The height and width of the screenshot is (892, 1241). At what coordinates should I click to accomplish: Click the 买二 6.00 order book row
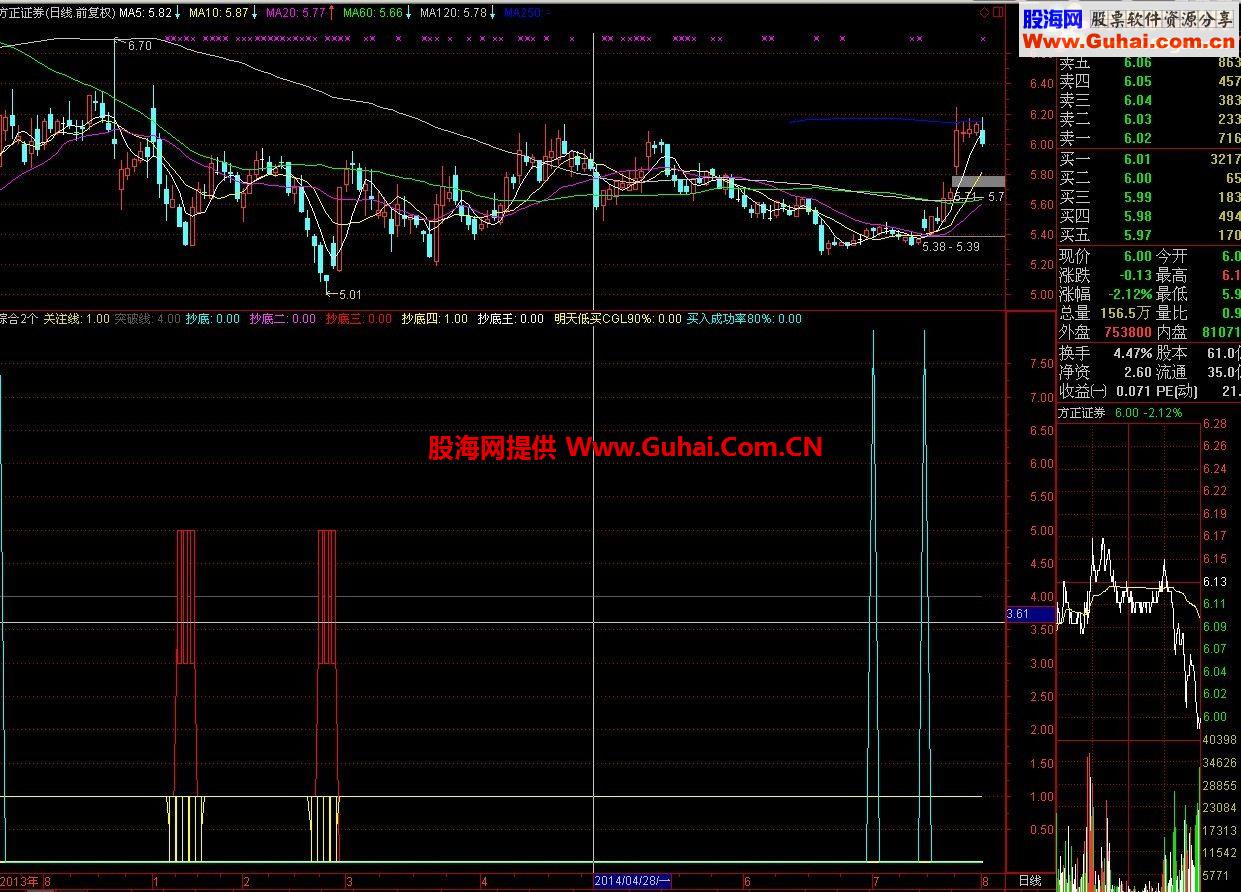tap(1148, 178)
